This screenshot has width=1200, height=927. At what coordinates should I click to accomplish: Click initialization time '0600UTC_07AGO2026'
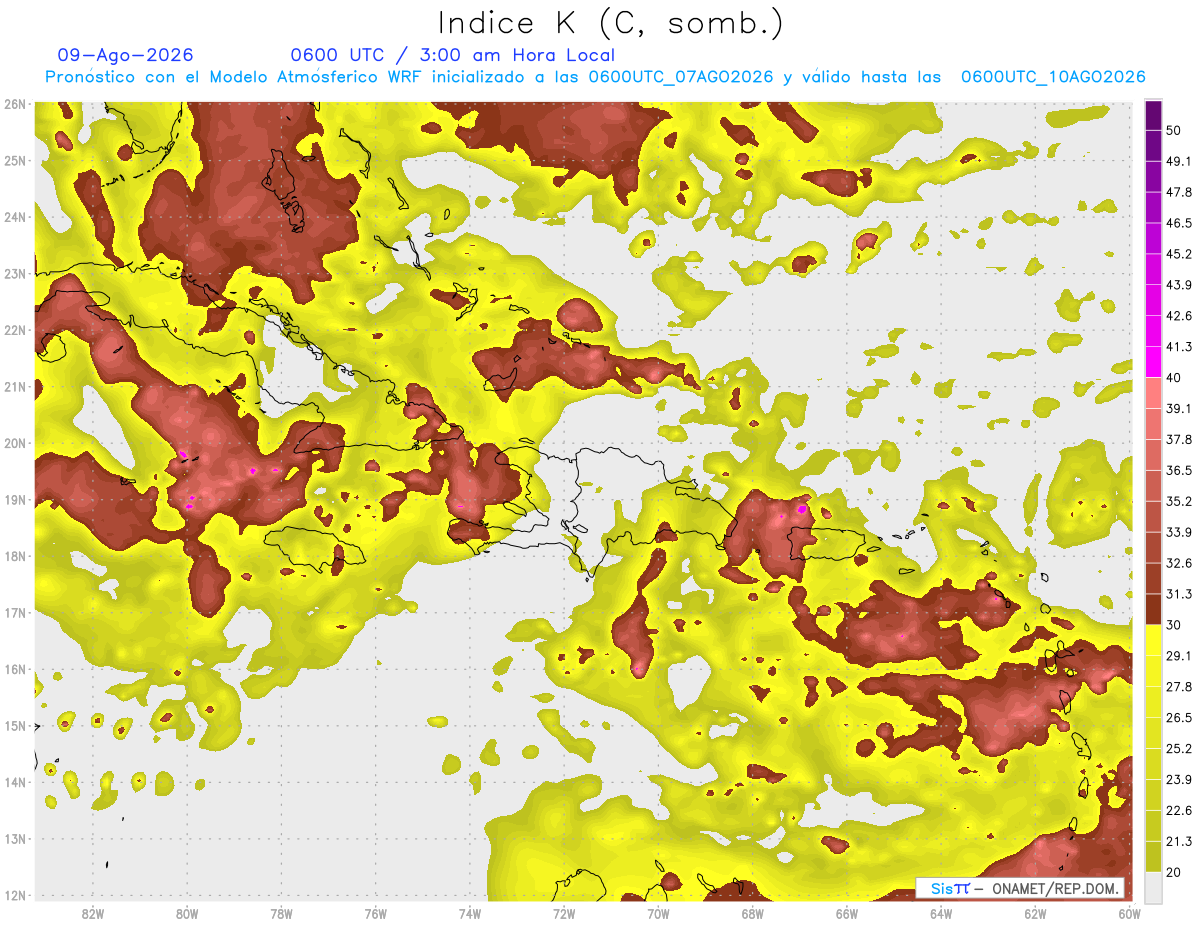pos(680,77)
